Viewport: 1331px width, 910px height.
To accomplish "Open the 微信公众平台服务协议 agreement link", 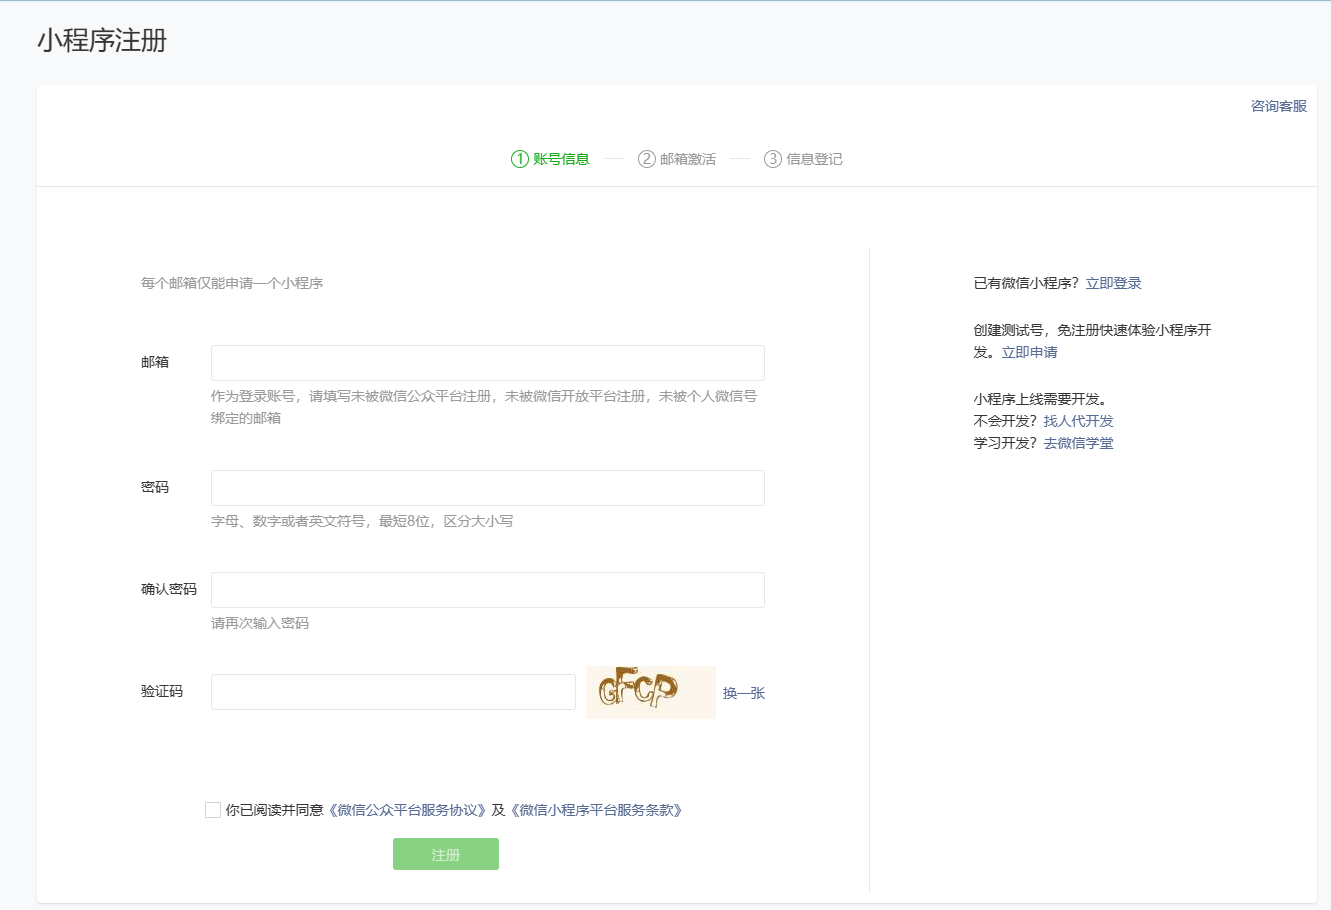I will coord(407,810).
